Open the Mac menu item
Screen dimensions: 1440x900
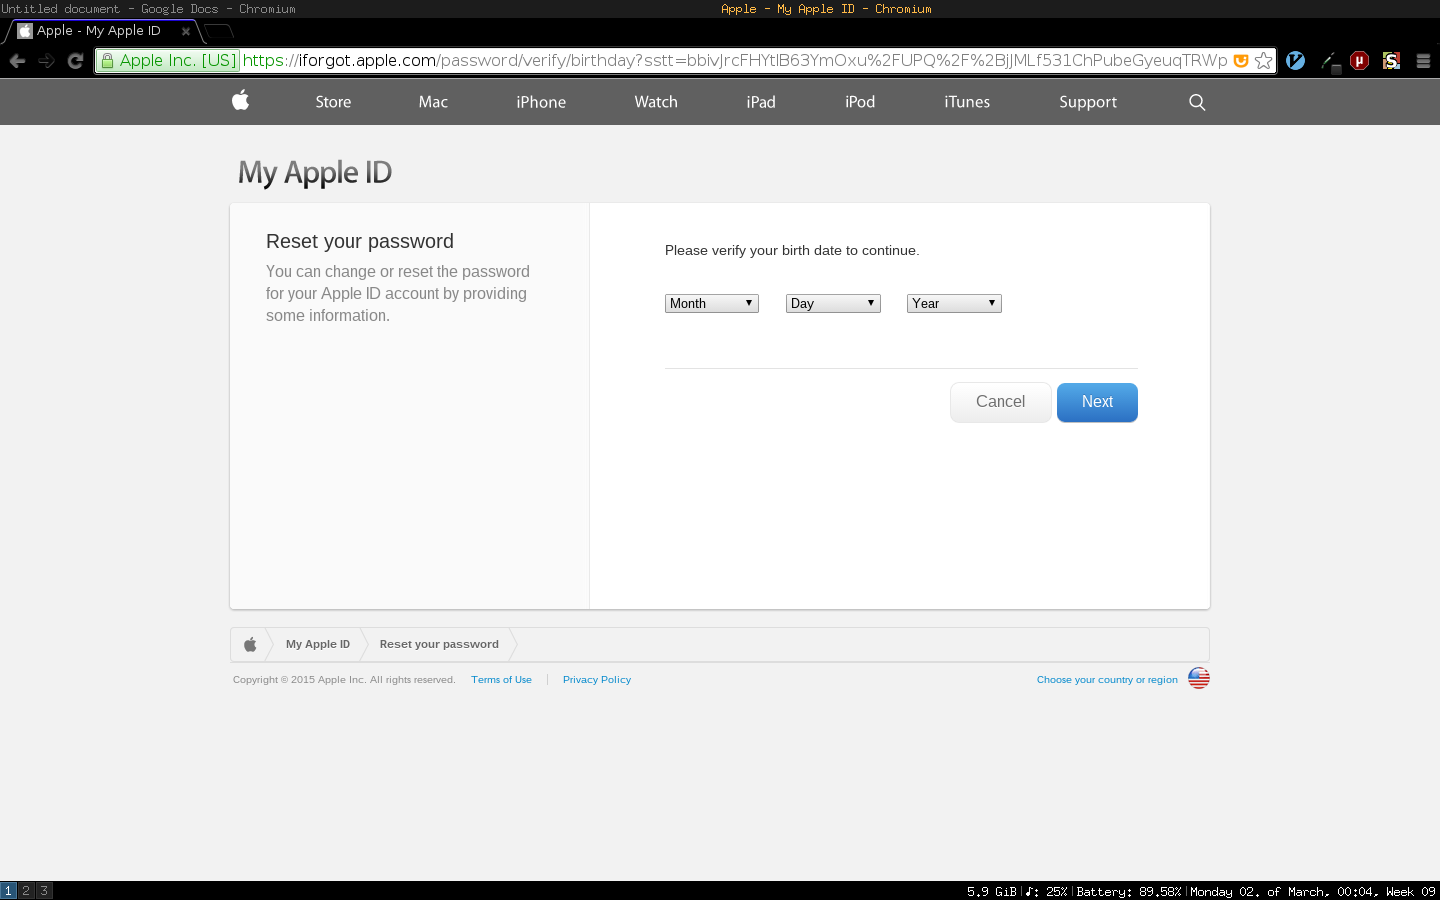pyautogui.click(x=433, y=102)
